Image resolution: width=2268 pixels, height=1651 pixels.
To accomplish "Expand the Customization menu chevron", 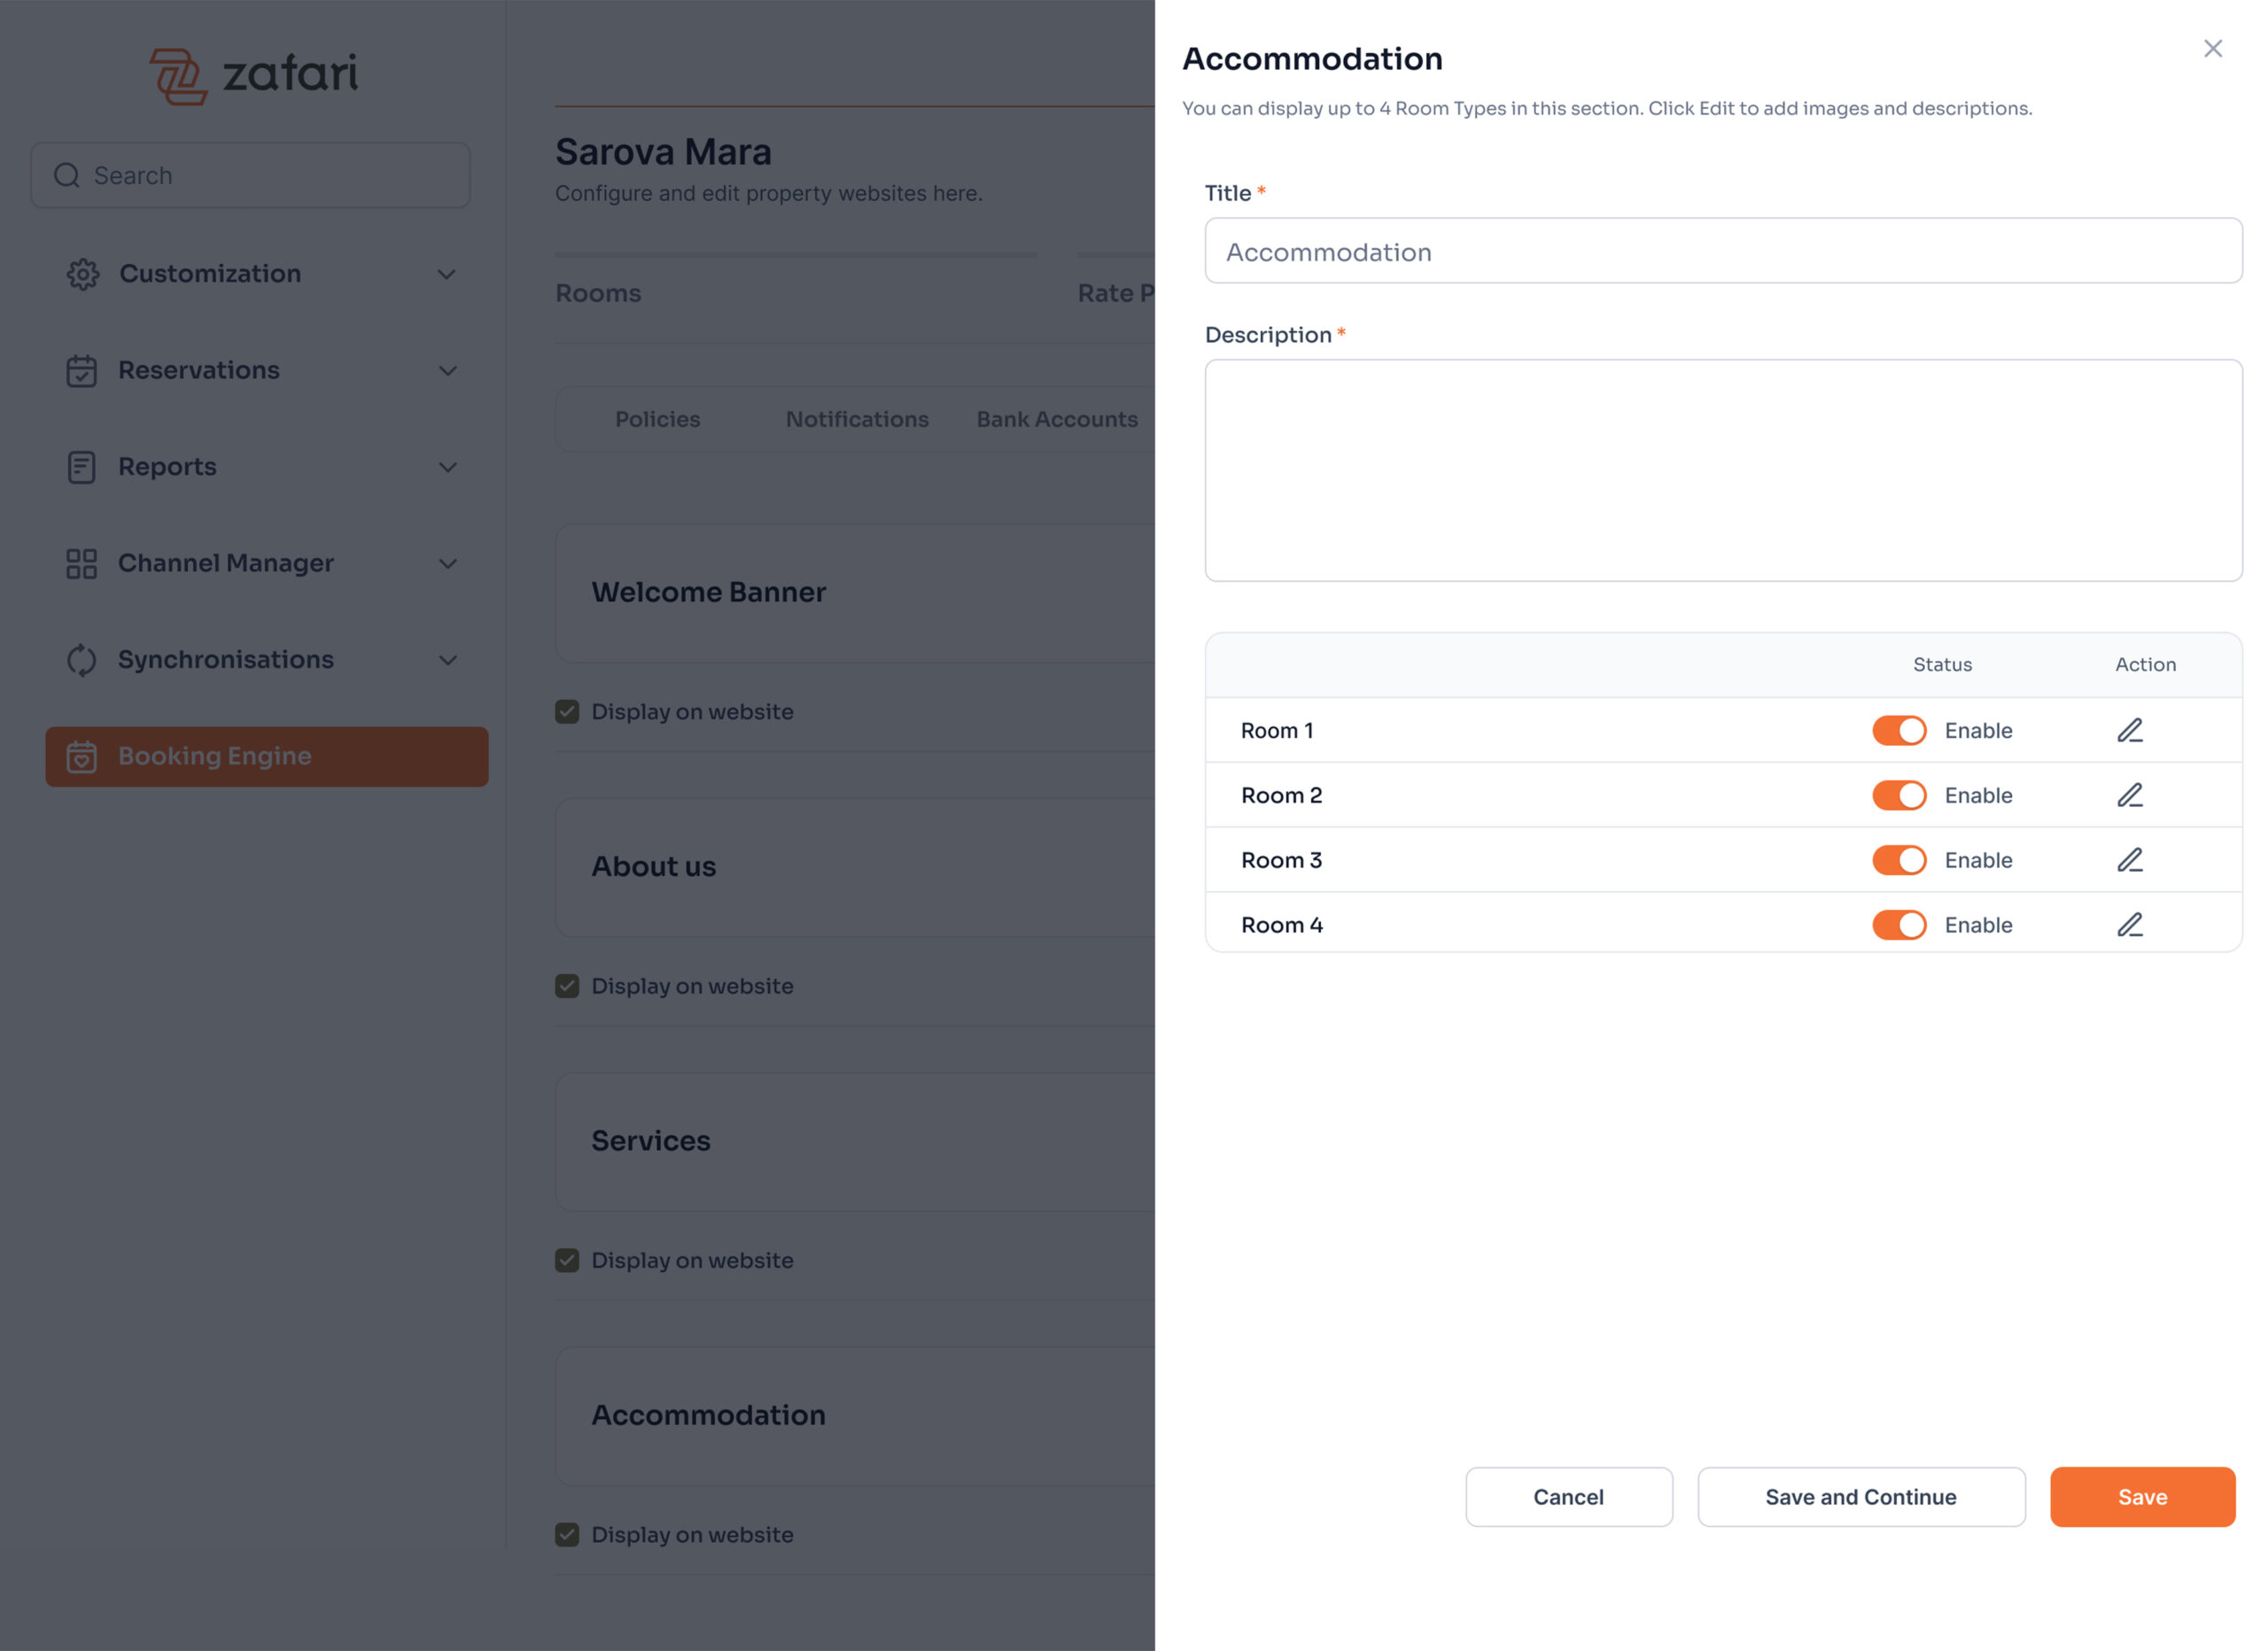I will [447, 274].
